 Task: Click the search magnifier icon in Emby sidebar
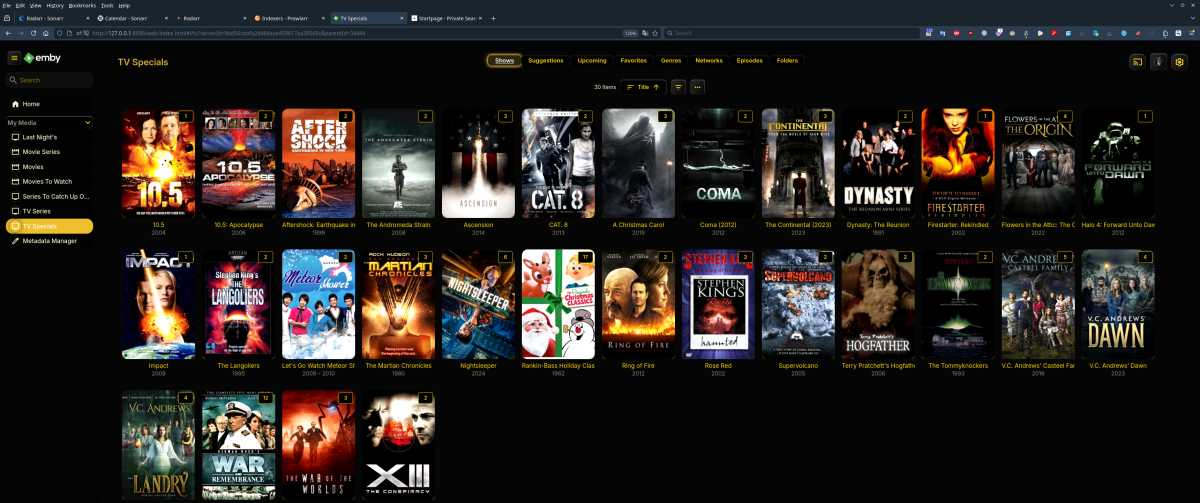14,80
